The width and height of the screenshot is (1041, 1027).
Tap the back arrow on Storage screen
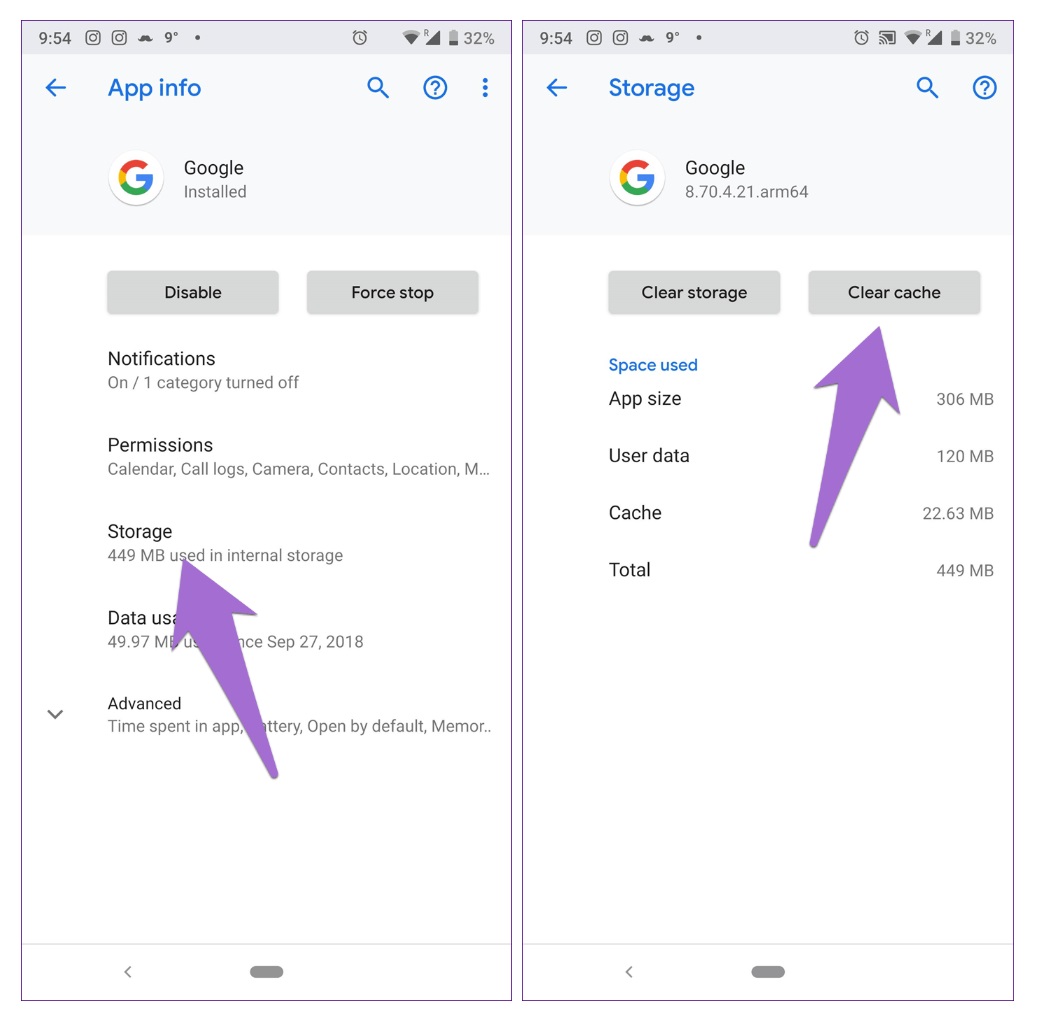pos(557,88)
